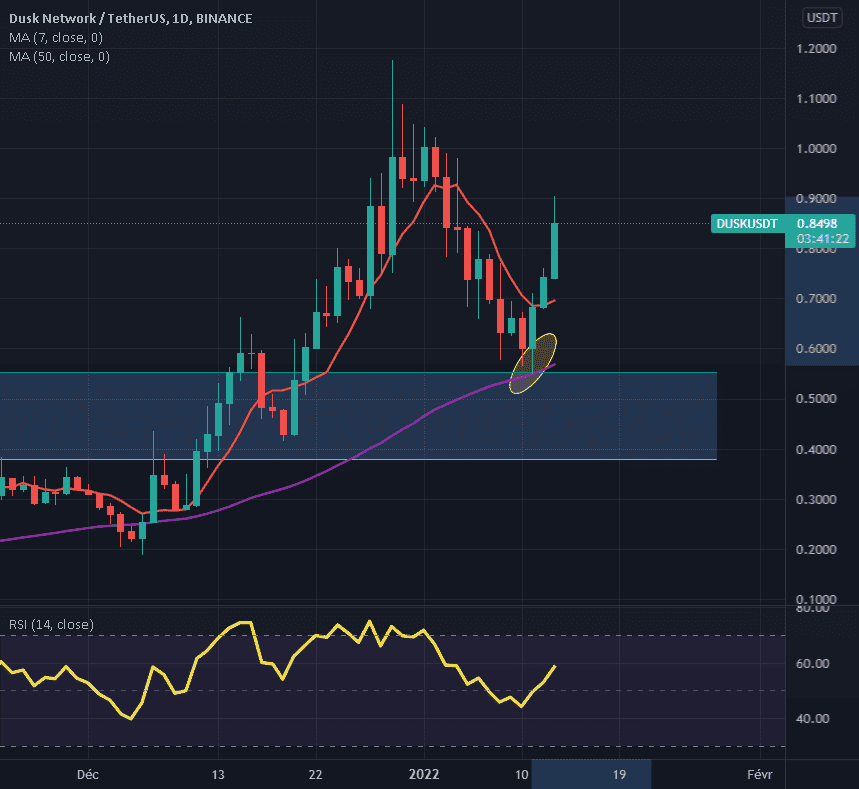Click the DUSKUSDT 0.8498 price label
Screen dimensions: 859x789
783,224
